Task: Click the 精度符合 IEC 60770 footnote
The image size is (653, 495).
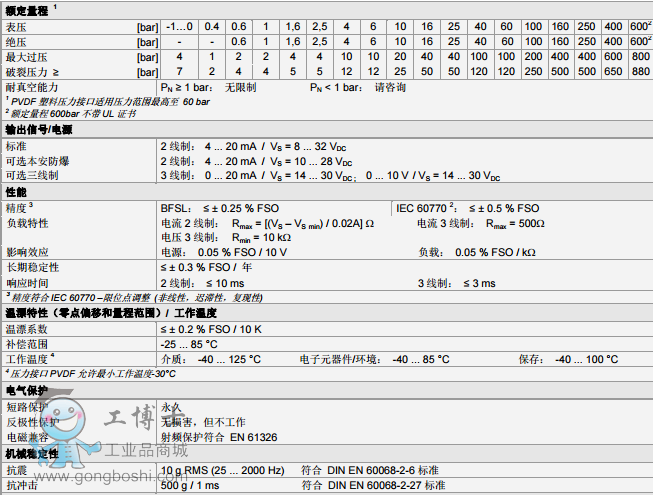Action: coord(135,298)
